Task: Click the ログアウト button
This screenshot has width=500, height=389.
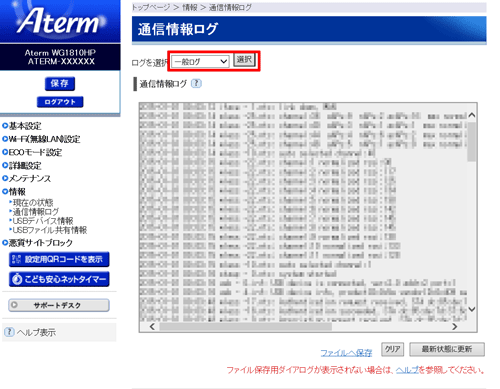Action: [60, 102]
